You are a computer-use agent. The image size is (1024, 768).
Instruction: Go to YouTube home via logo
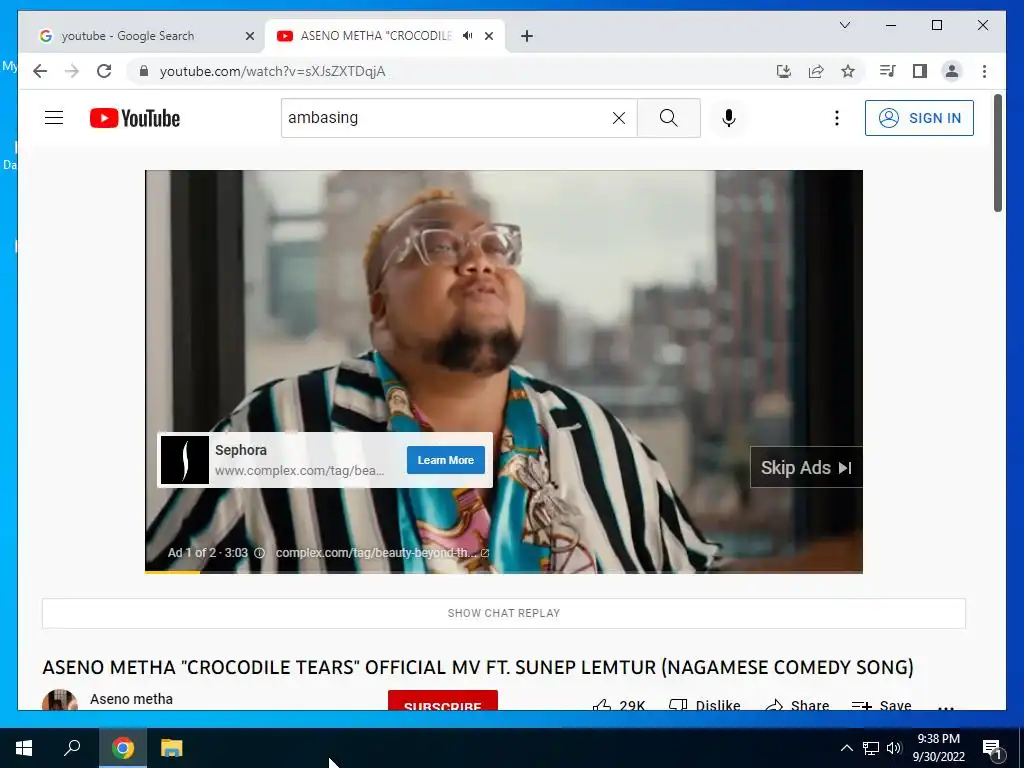135,118
